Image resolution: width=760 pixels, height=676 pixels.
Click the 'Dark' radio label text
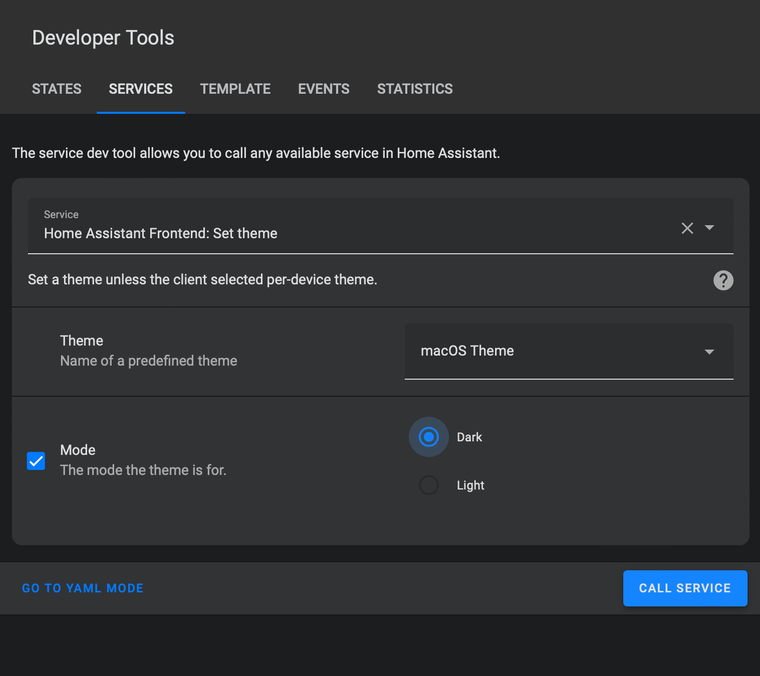(x=469, y=437)
